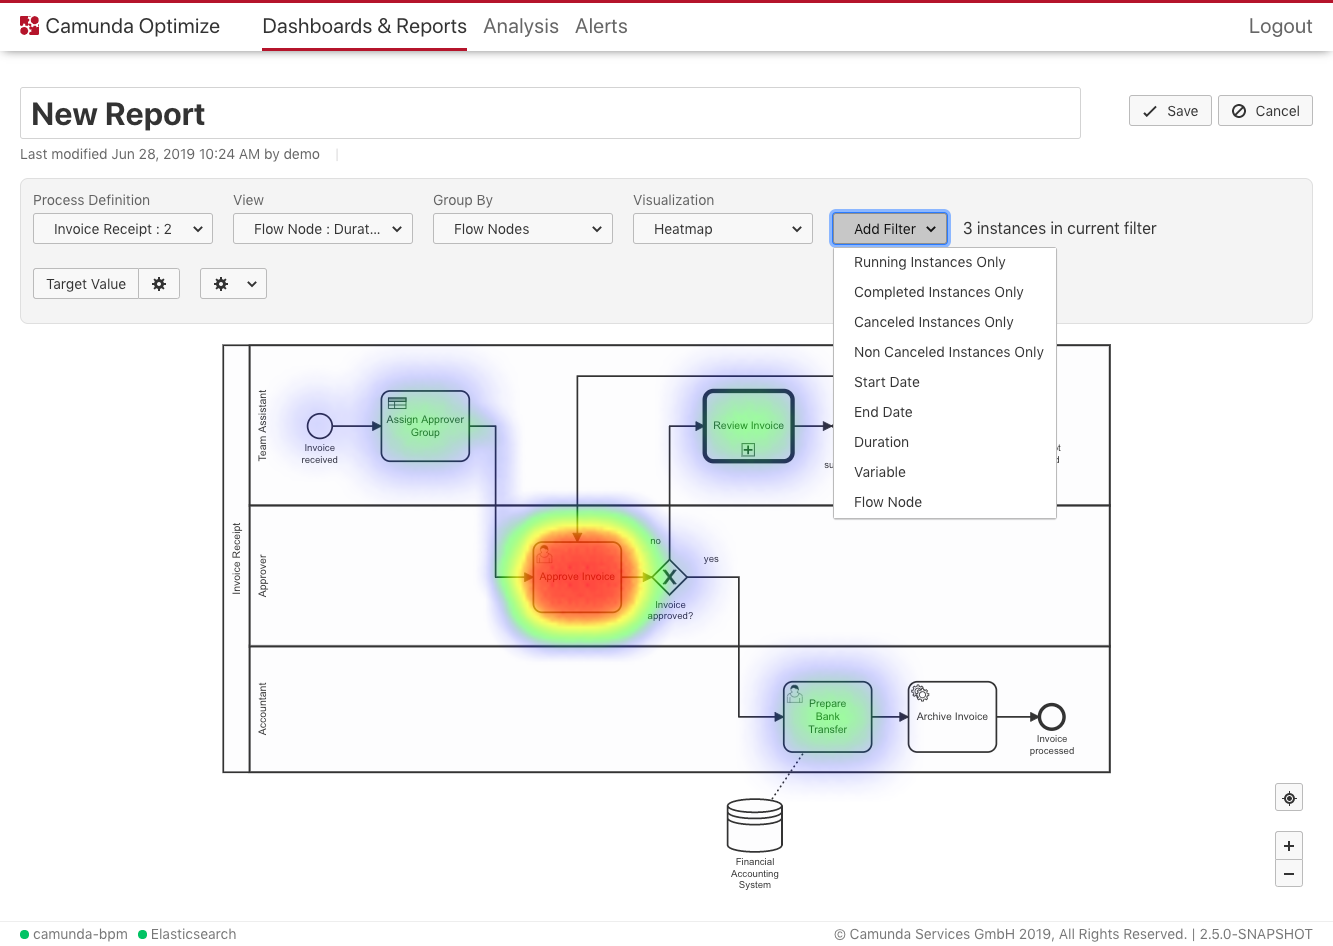
Task: Click the Target Value gear icon
Action: [159, 284]
